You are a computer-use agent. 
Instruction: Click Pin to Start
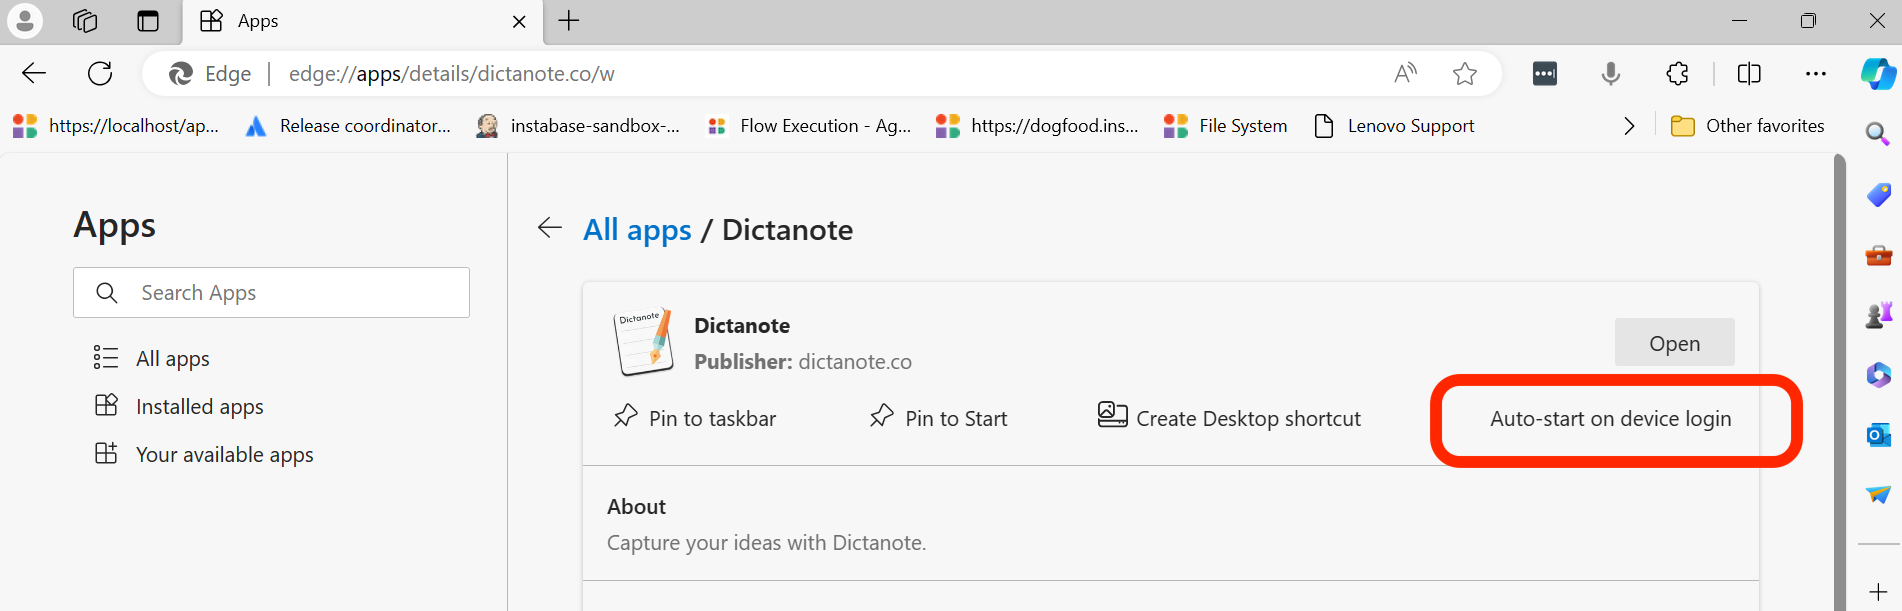(938, 418)
